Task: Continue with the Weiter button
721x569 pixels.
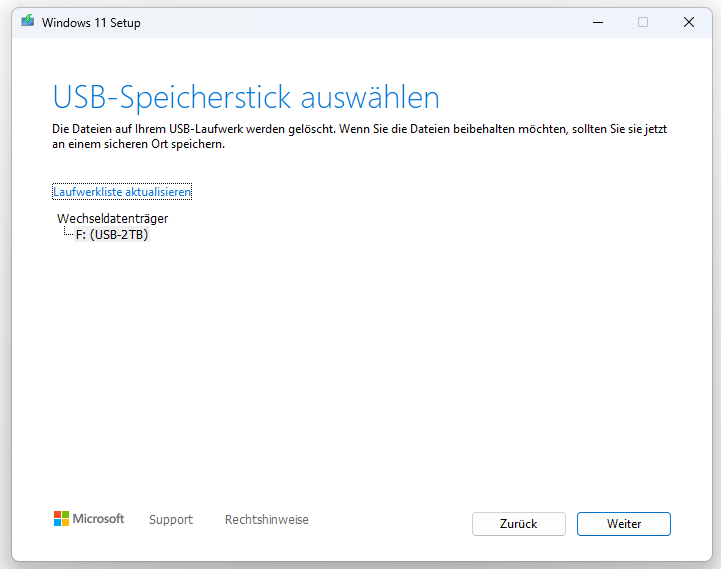Action: [x=624, y=524]
